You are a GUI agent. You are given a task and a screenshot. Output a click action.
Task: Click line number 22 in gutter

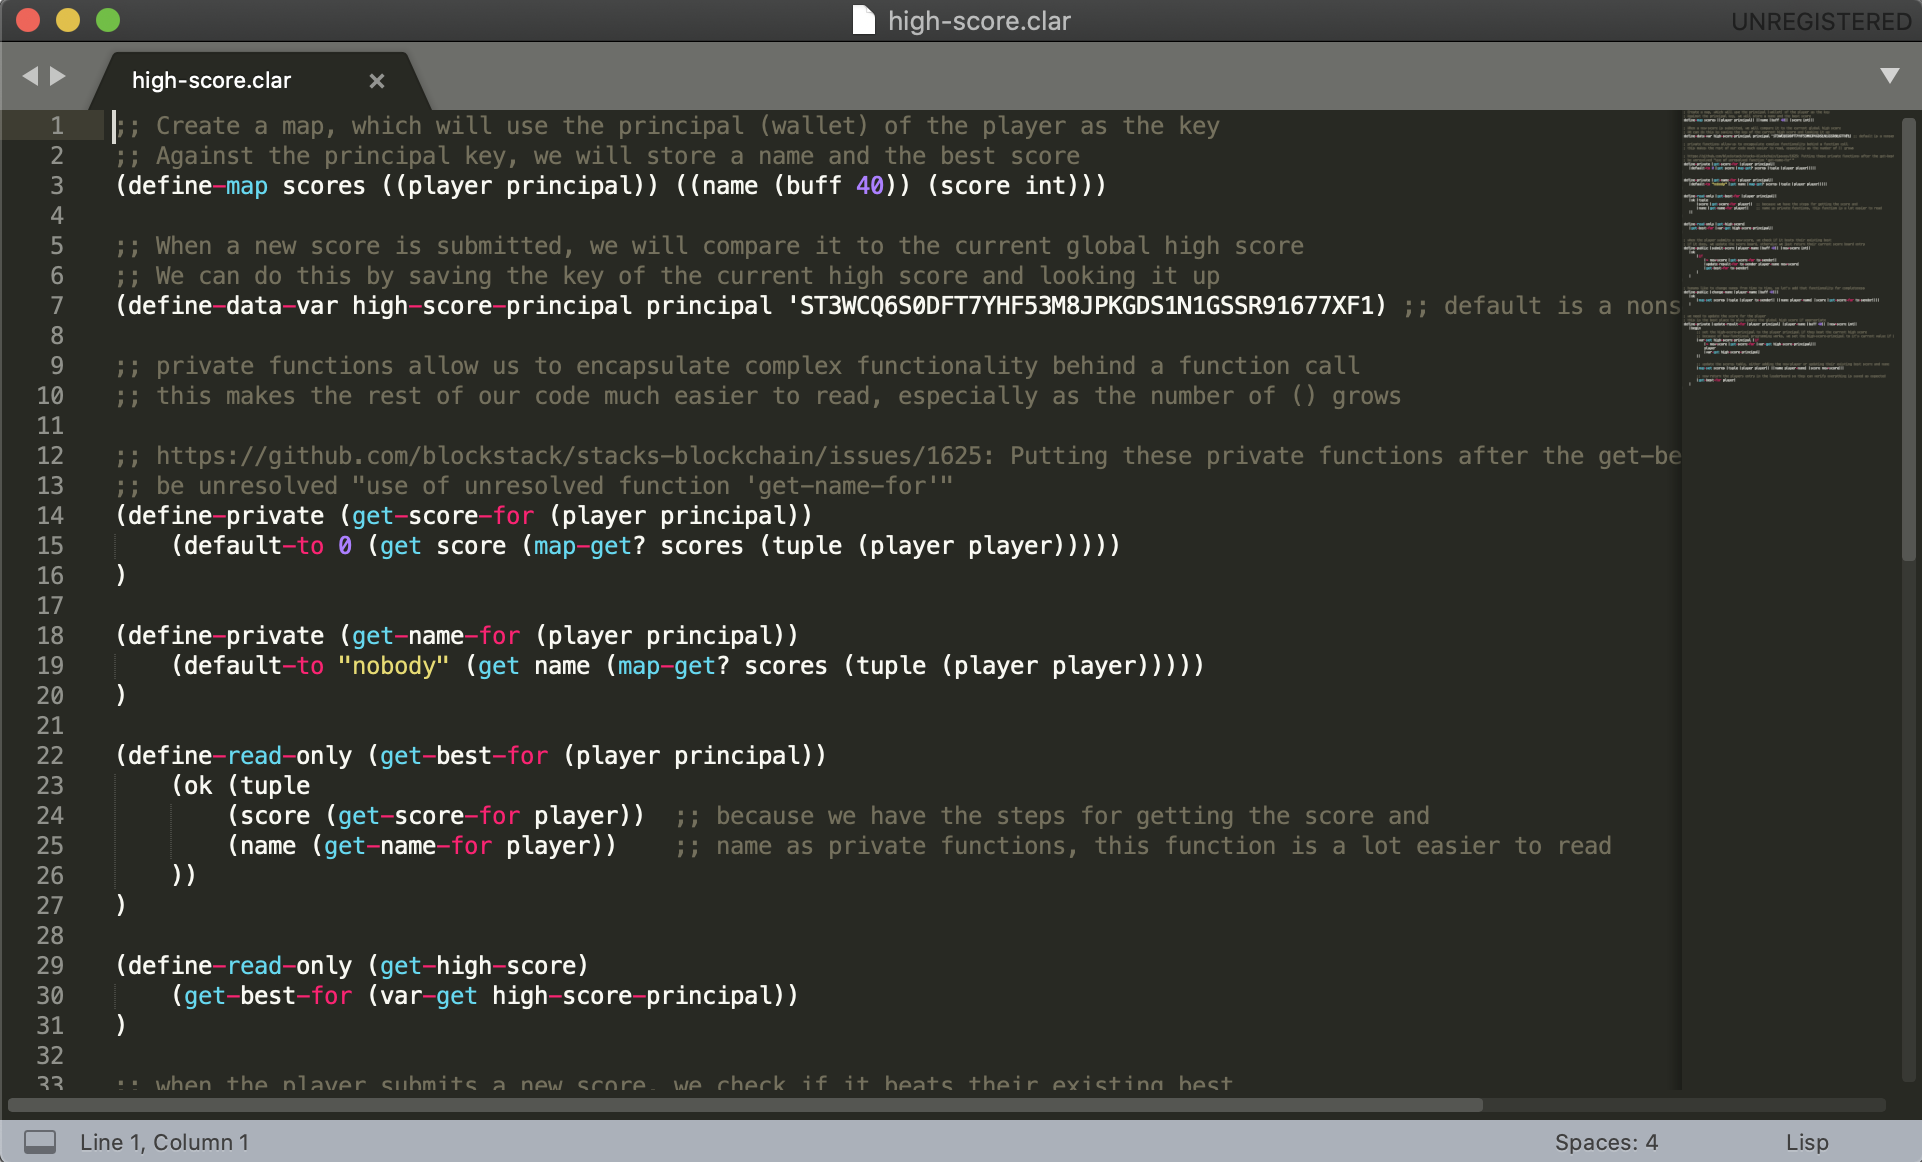50,756
